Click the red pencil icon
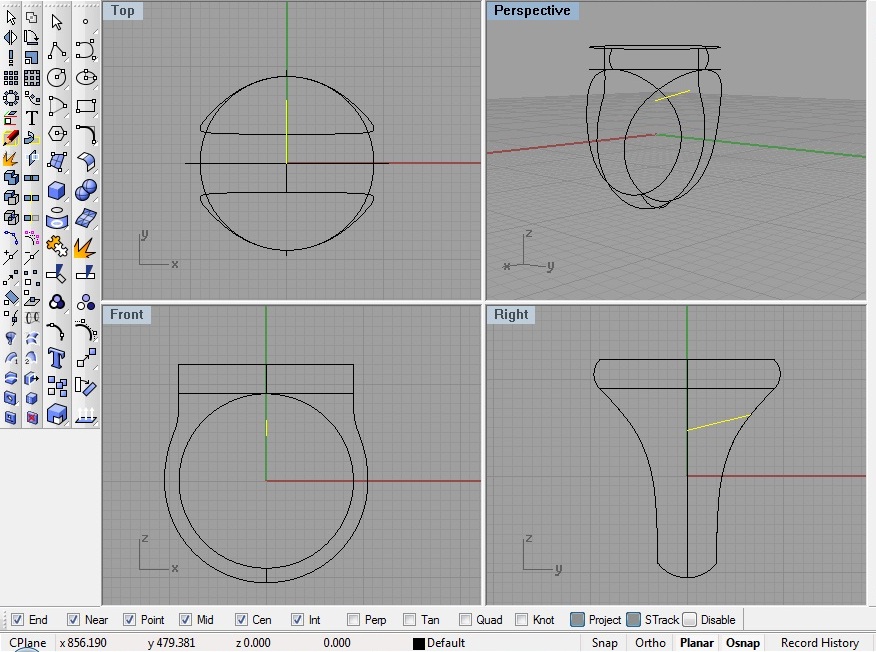This screenshot has height=652, width=876. pyautogui.click(x=11, y=137)
